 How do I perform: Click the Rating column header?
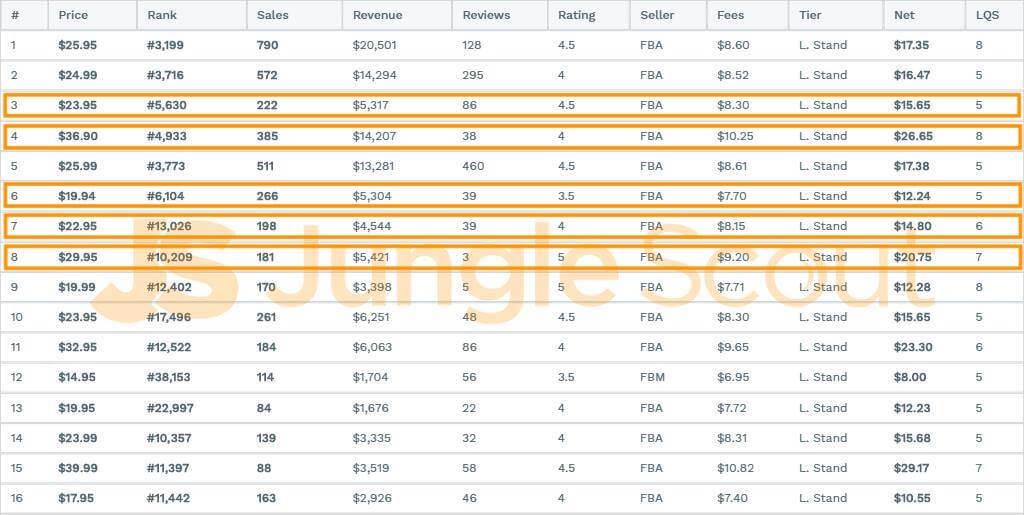(577, 15)
